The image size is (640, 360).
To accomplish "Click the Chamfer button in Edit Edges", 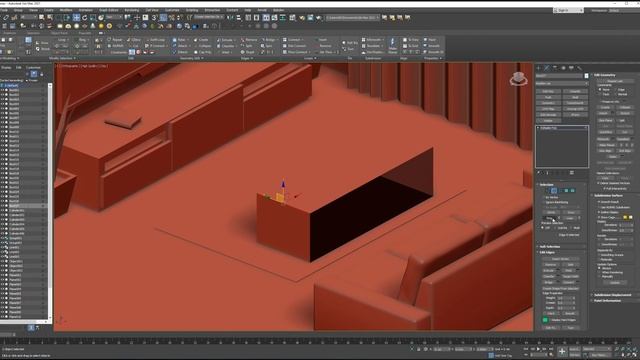I will [549, 276].
